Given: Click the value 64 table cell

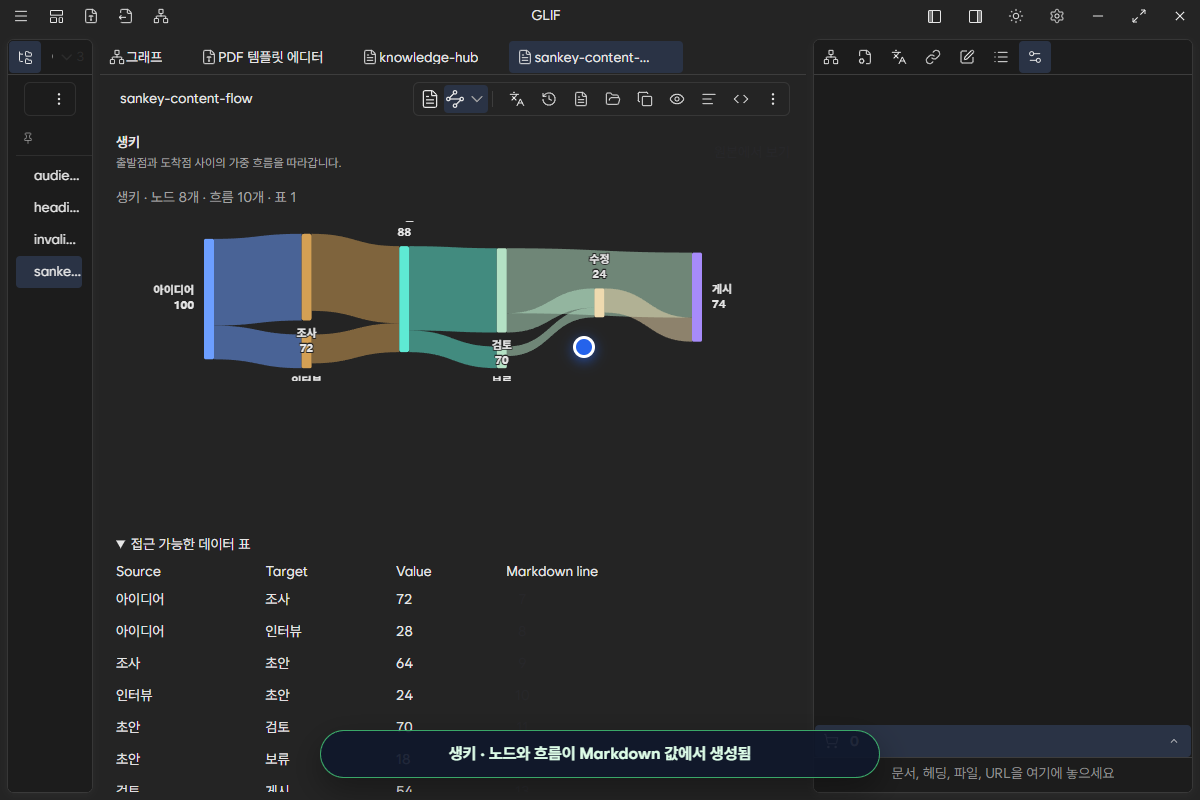Looking at the screenshot, I should pyautogui.click(x=404, y=663).
